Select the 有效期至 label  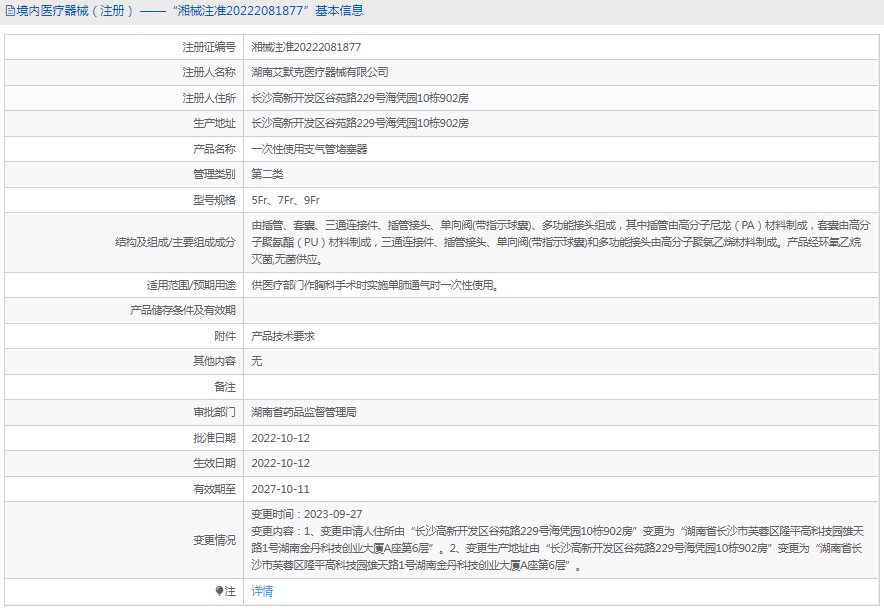coord(214,489)
